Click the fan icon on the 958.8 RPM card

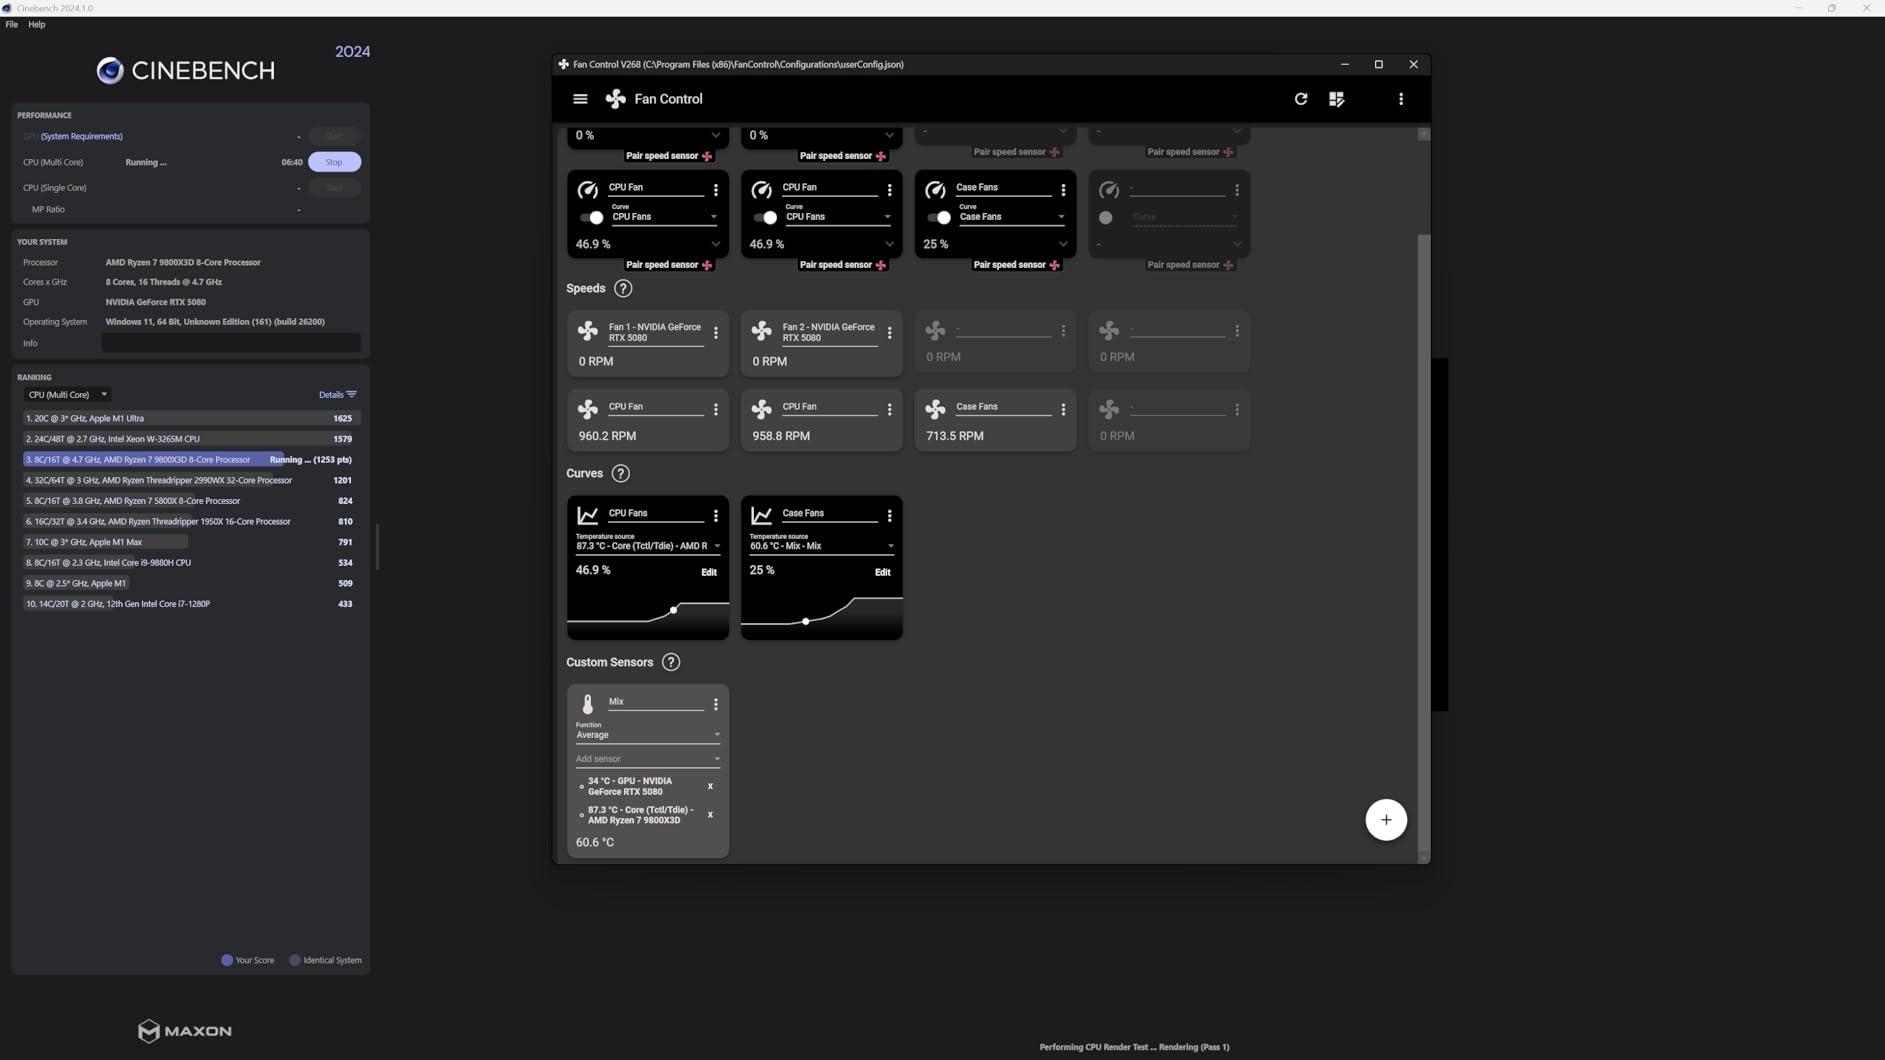[x=762, y=409]
